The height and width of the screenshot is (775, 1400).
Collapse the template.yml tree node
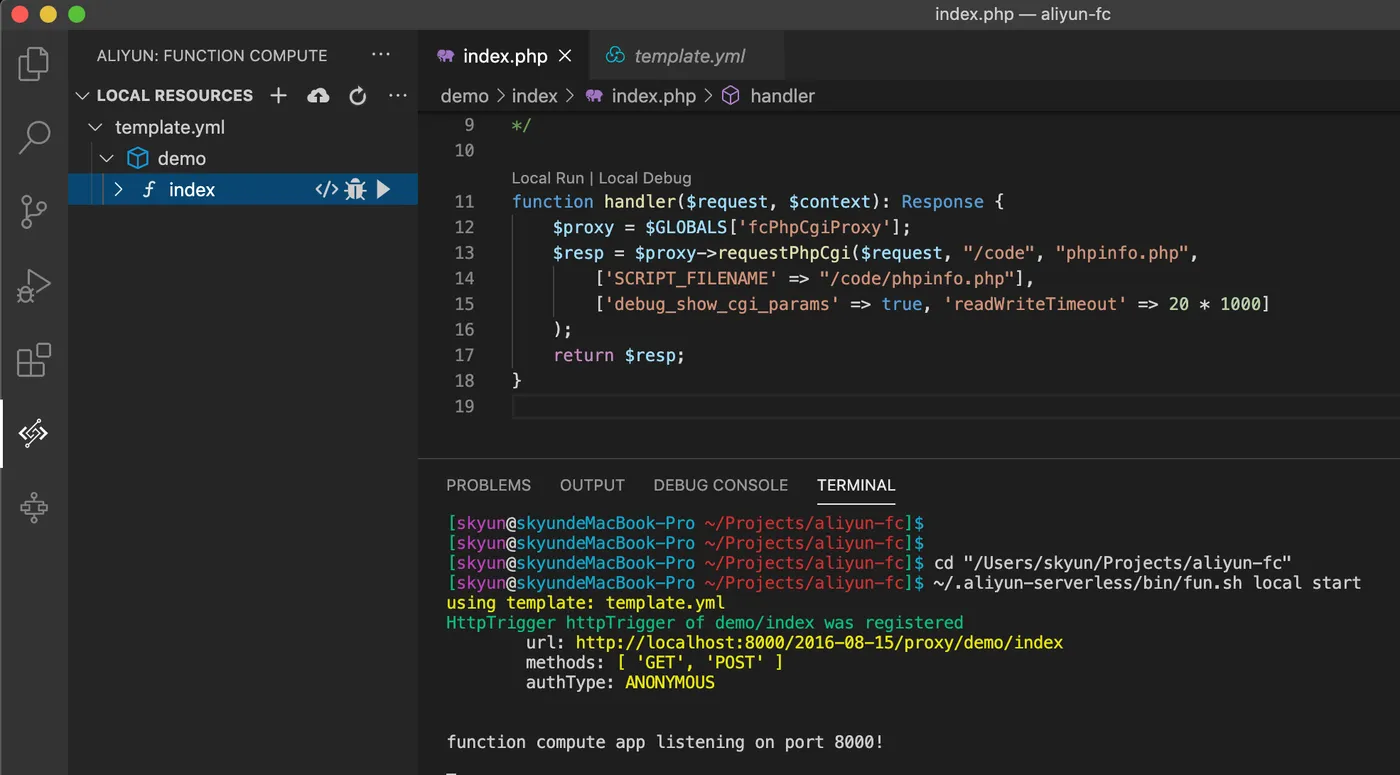click(96, 128)
